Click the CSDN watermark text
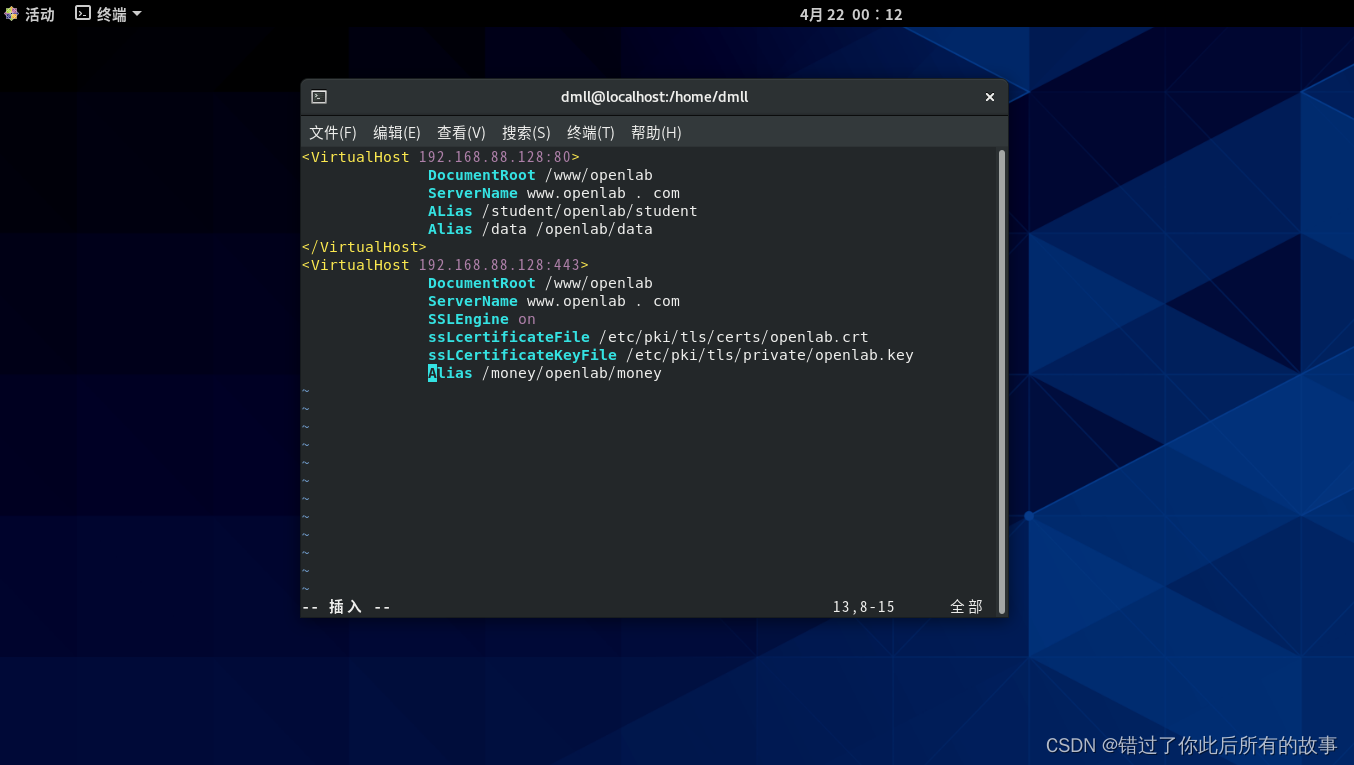The image size is (1354, 765). click(x=1190, y=745)
